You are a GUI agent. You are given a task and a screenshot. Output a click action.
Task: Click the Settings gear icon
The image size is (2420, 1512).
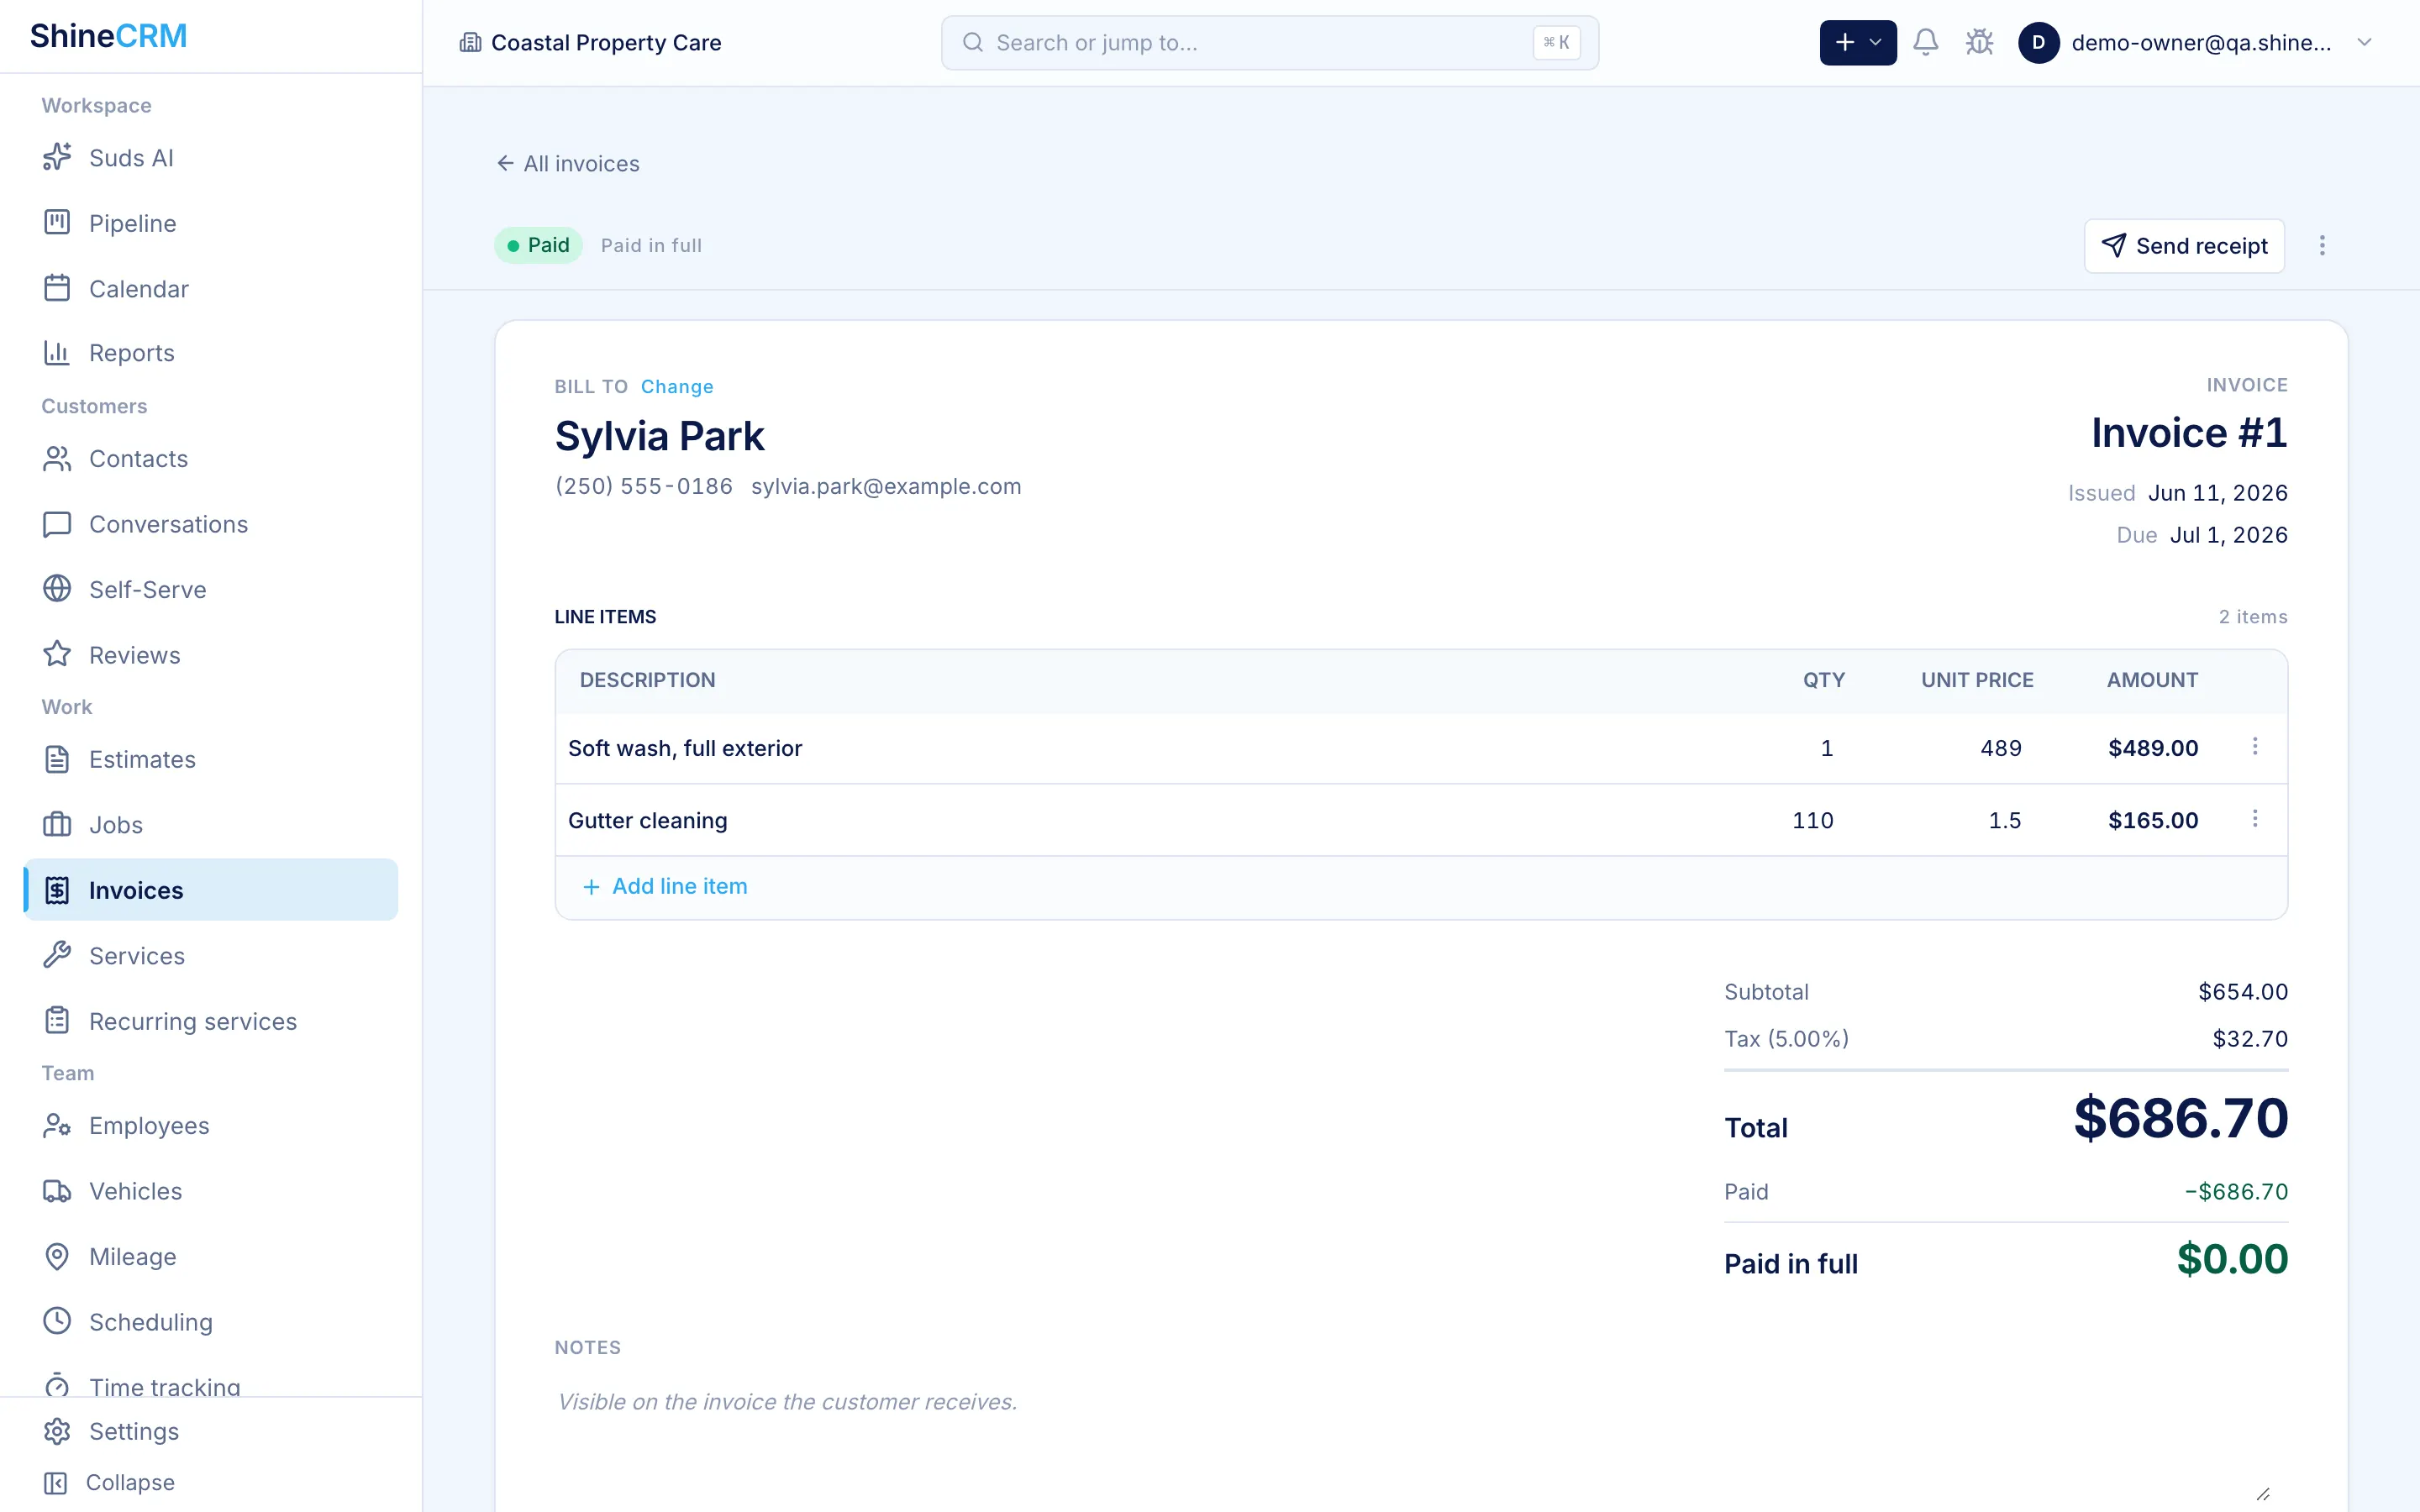point(57,1431)
